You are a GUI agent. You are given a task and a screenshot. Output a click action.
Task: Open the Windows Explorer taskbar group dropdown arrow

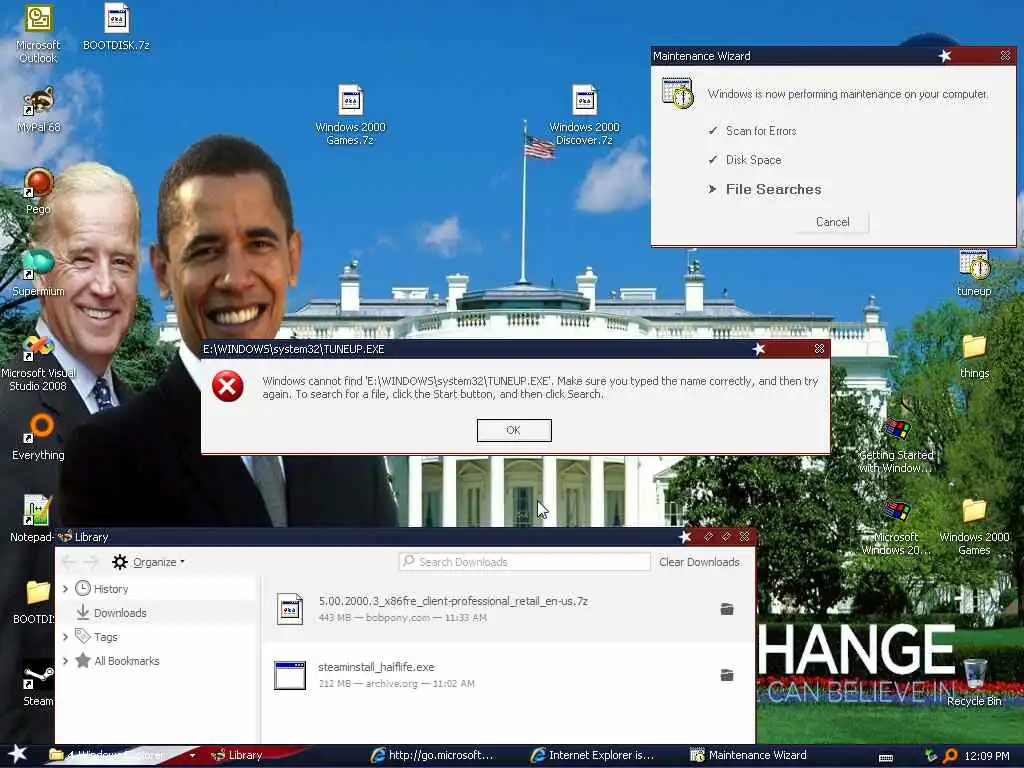point(192,756)
